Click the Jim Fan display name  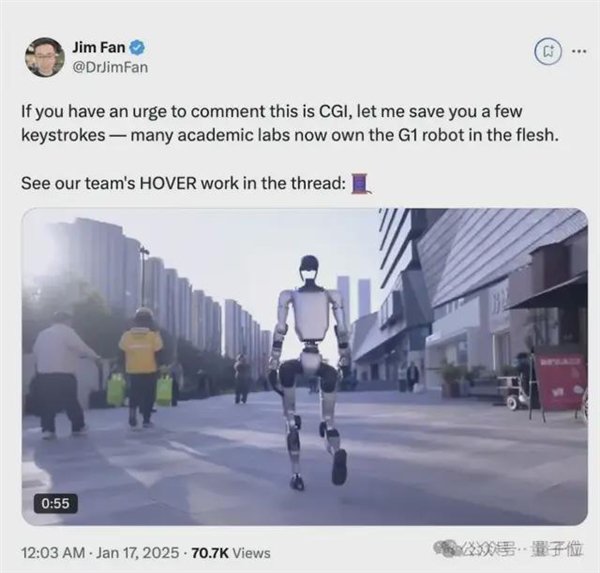99,47
